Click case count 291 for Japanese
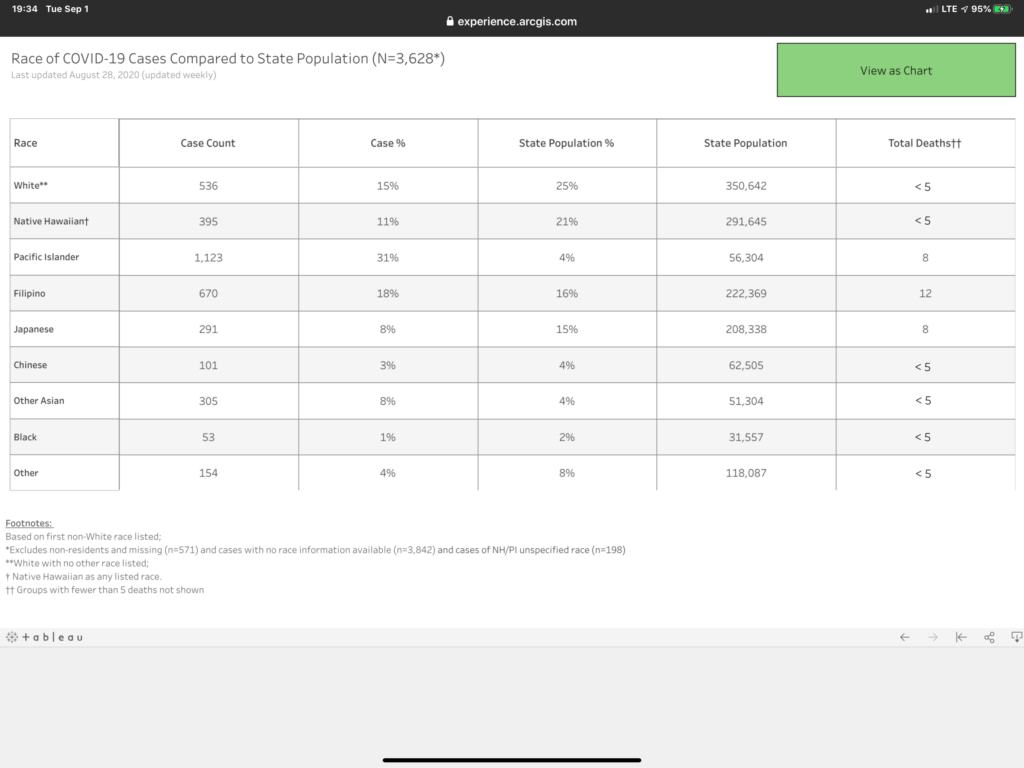The image size is (1024, 768). pyautogui.click(x=208, y=330)
